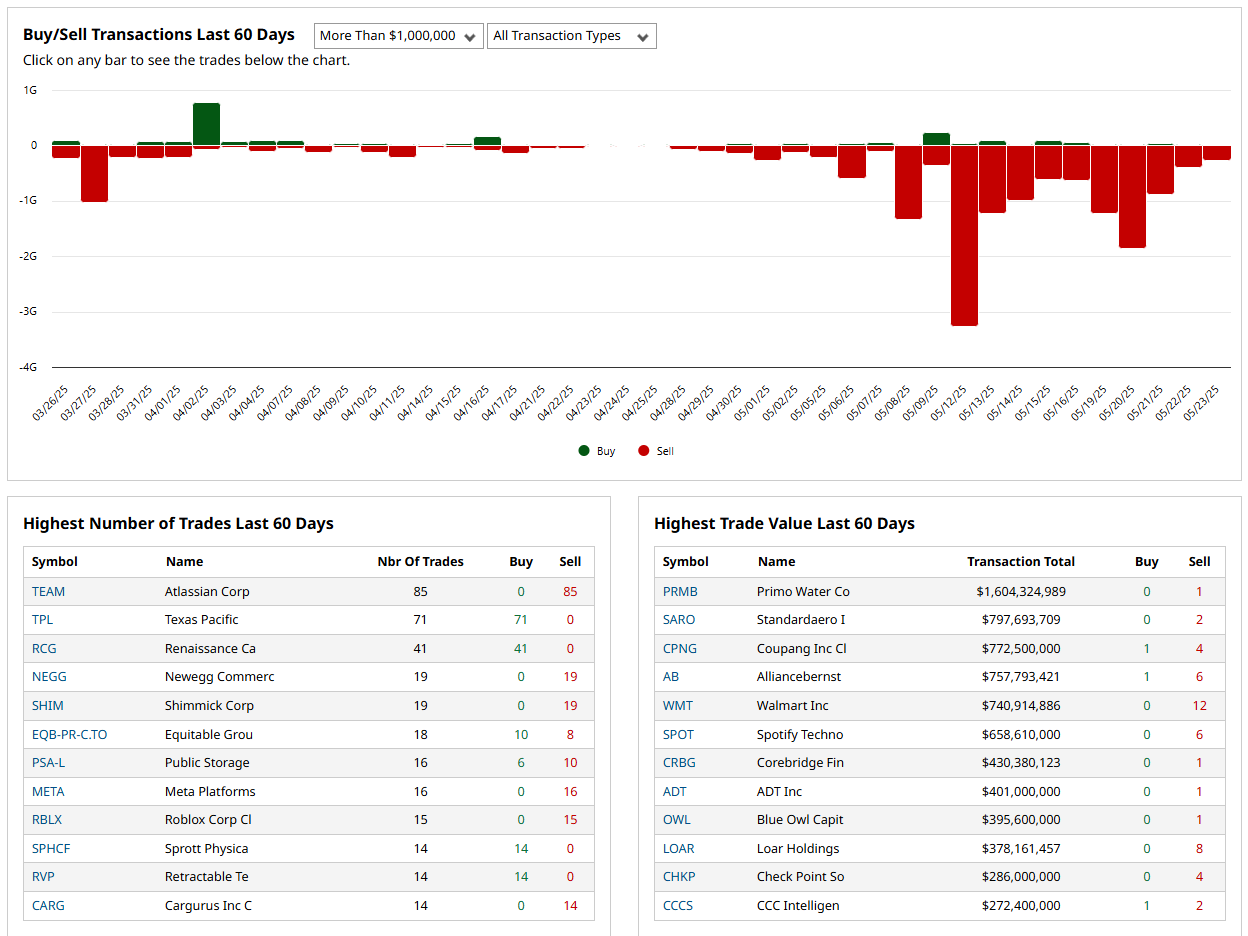
Task: Open the CCCS symbol link
Action: tap(678, 905)
